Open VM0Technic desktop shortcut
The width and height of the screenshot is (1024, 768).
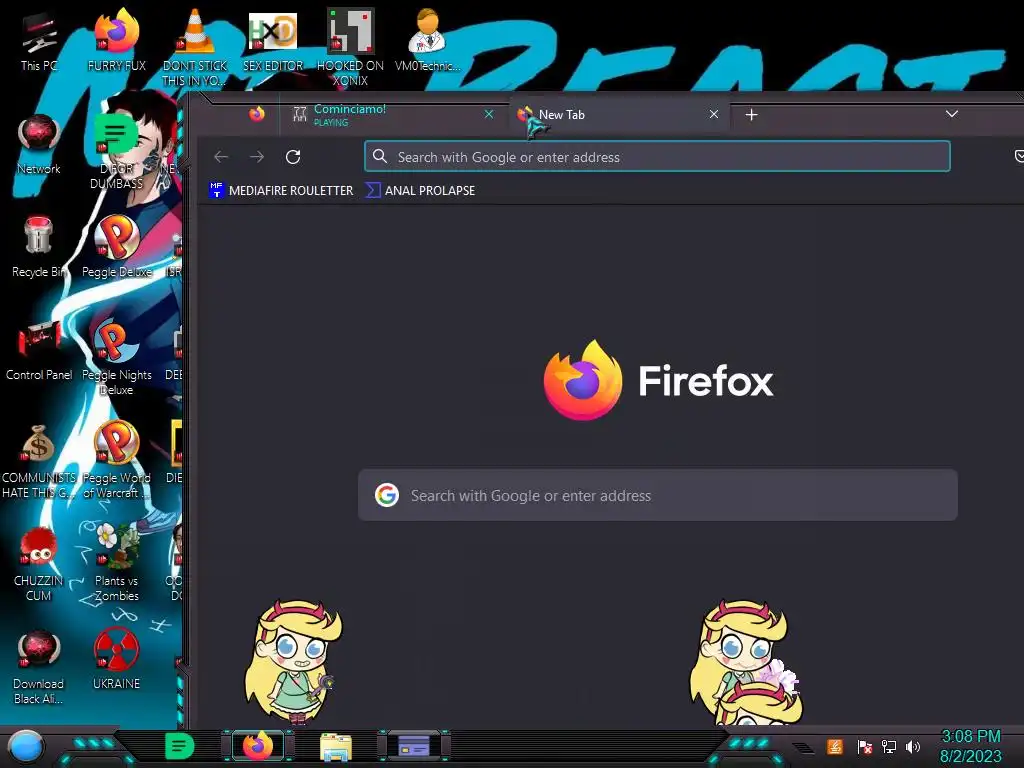click(x=427, y=40)
